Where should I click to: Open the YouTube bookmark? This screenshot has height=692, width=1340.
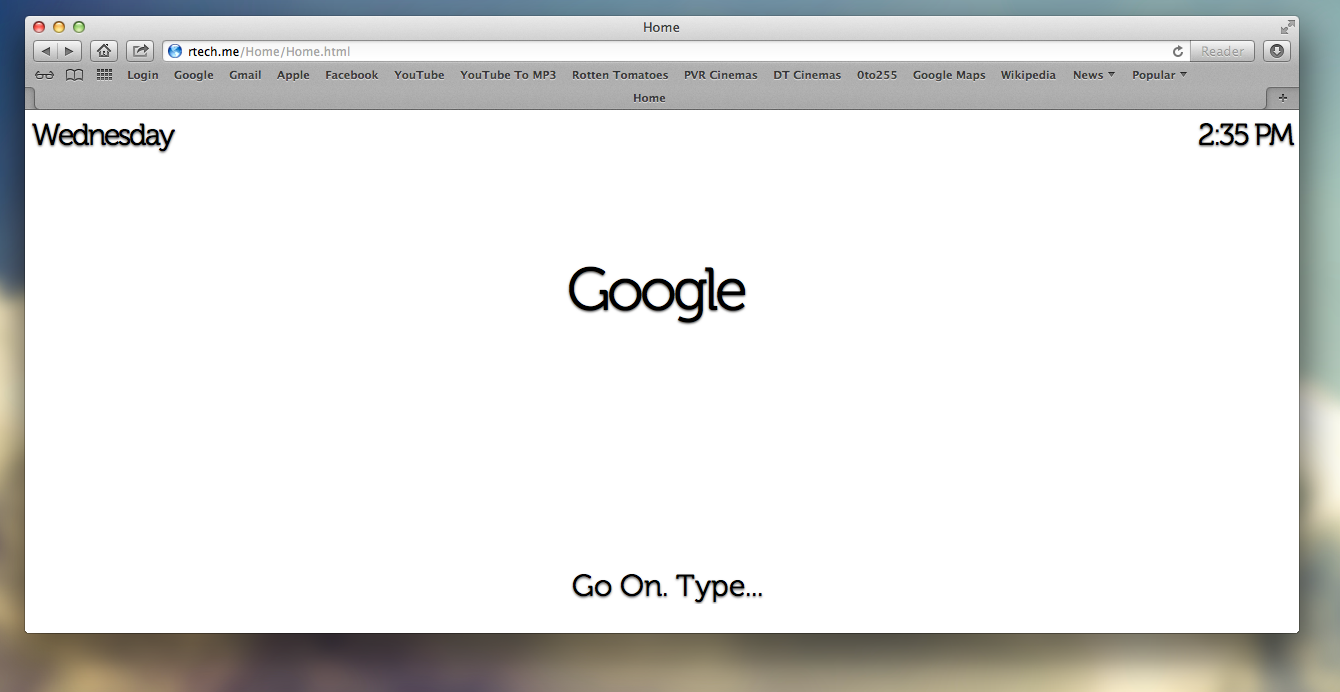(419, 75)
